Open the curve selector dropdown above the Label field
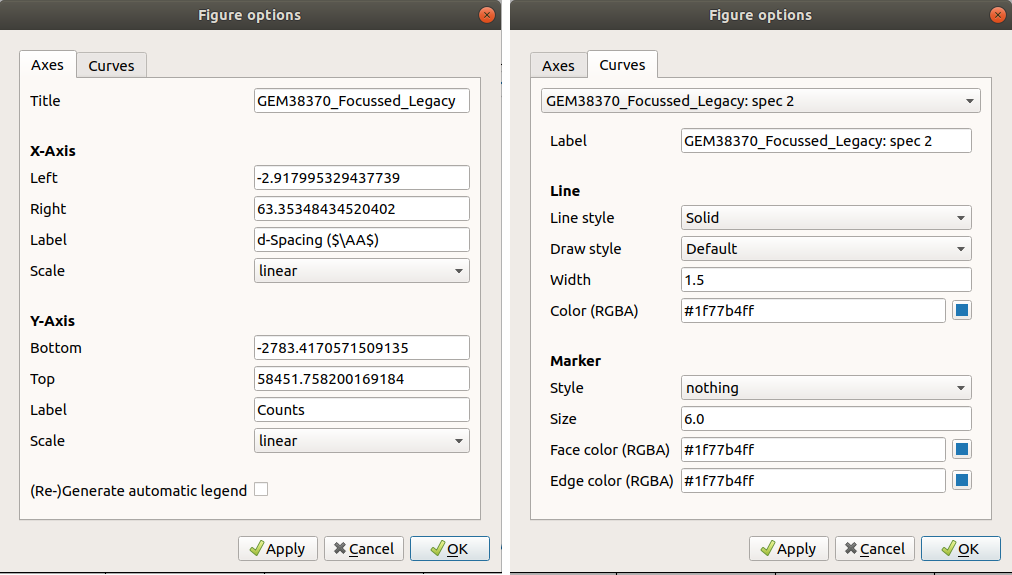 [x=760, y=101]
